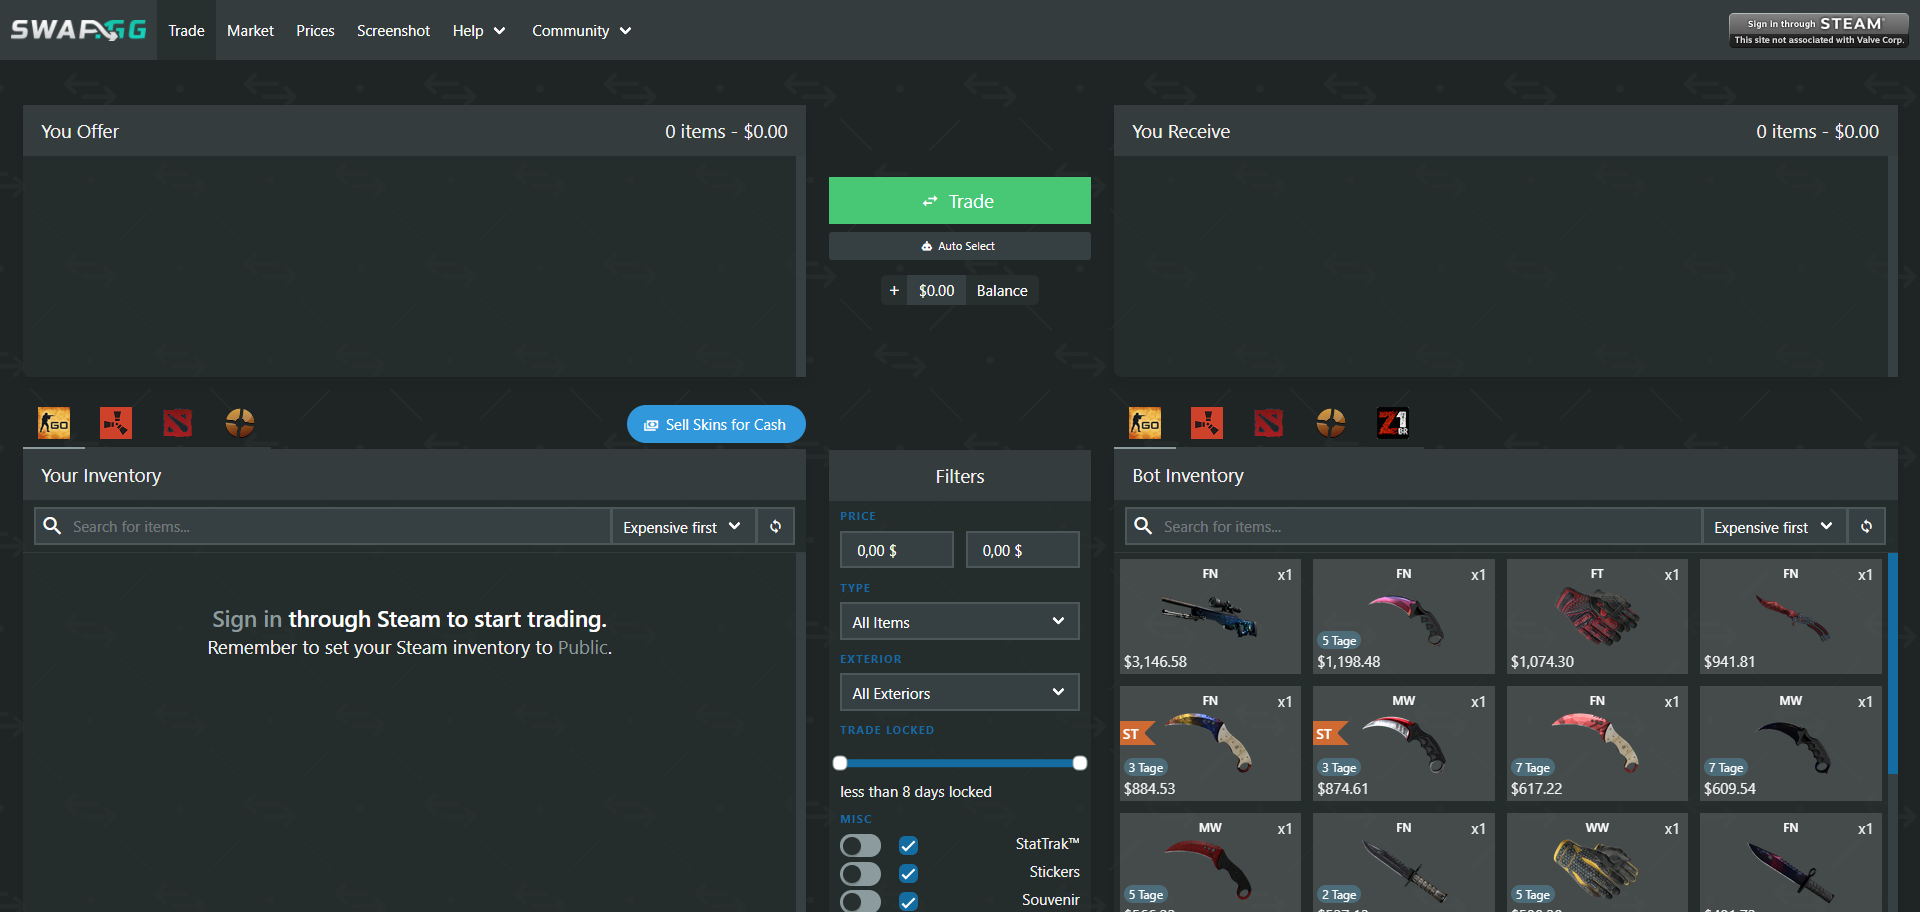Toggle the StatTrak switch
This screenshot has width=1920, height=912.
[861, 845]
